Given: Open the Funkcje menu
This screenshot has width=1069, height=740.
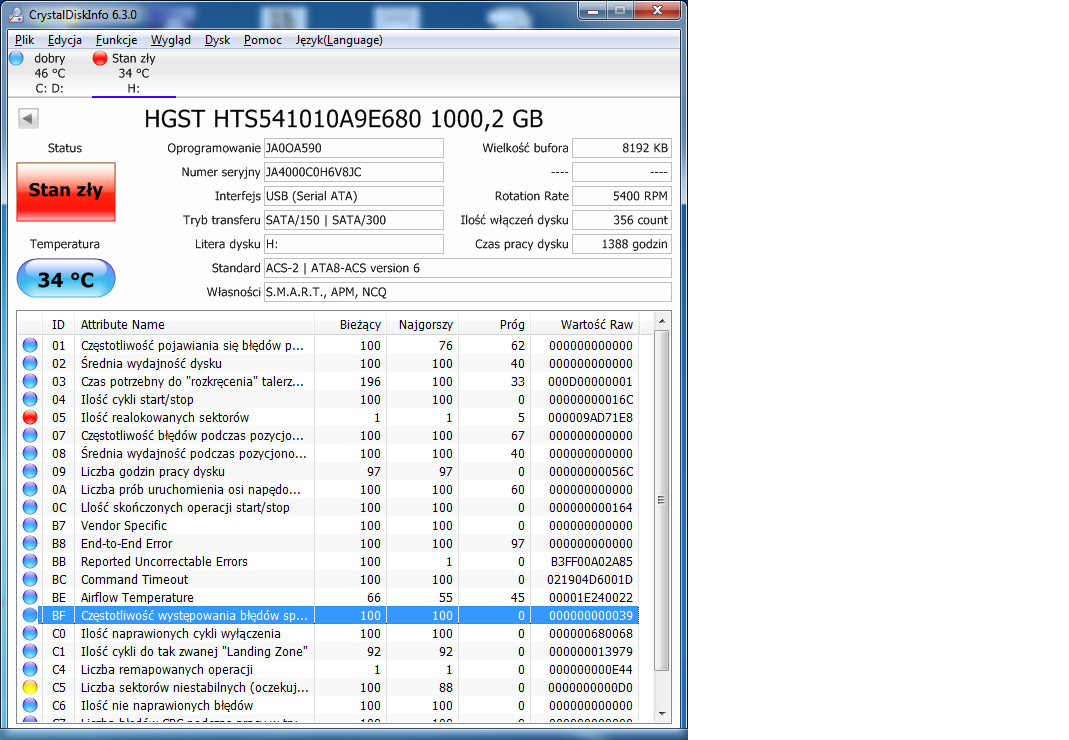Looking at the screenshot, I should [x=117, y=40].
